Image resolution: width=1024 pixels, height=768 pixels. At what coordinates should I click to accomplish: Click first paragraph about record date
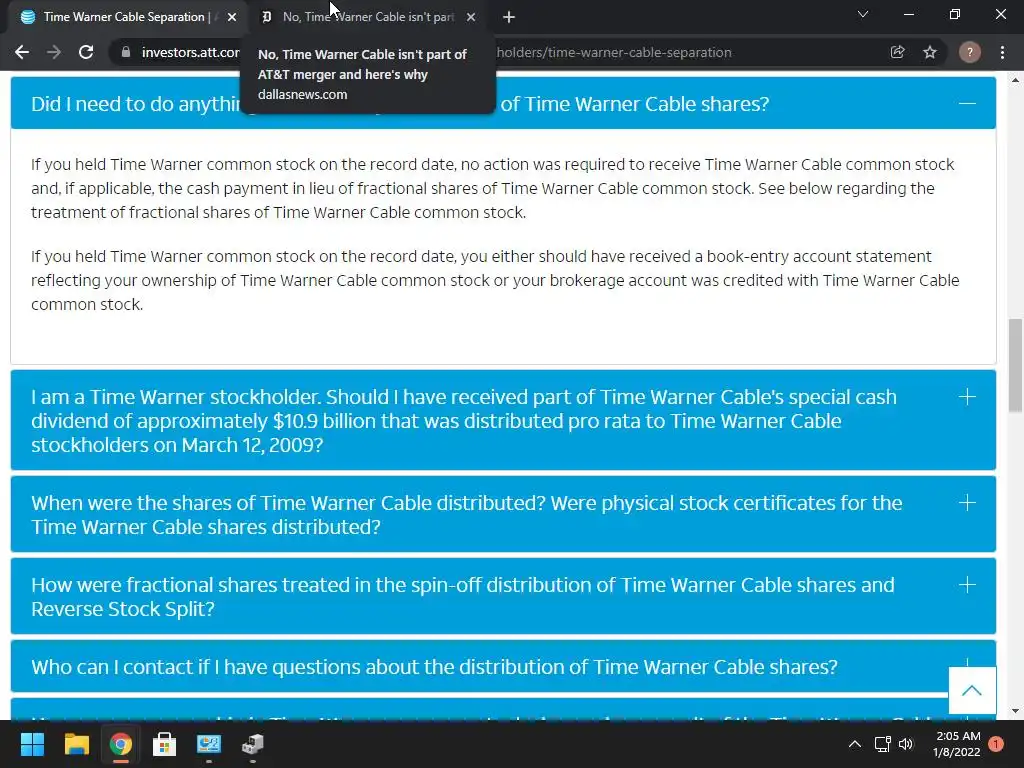coord(492,188)
